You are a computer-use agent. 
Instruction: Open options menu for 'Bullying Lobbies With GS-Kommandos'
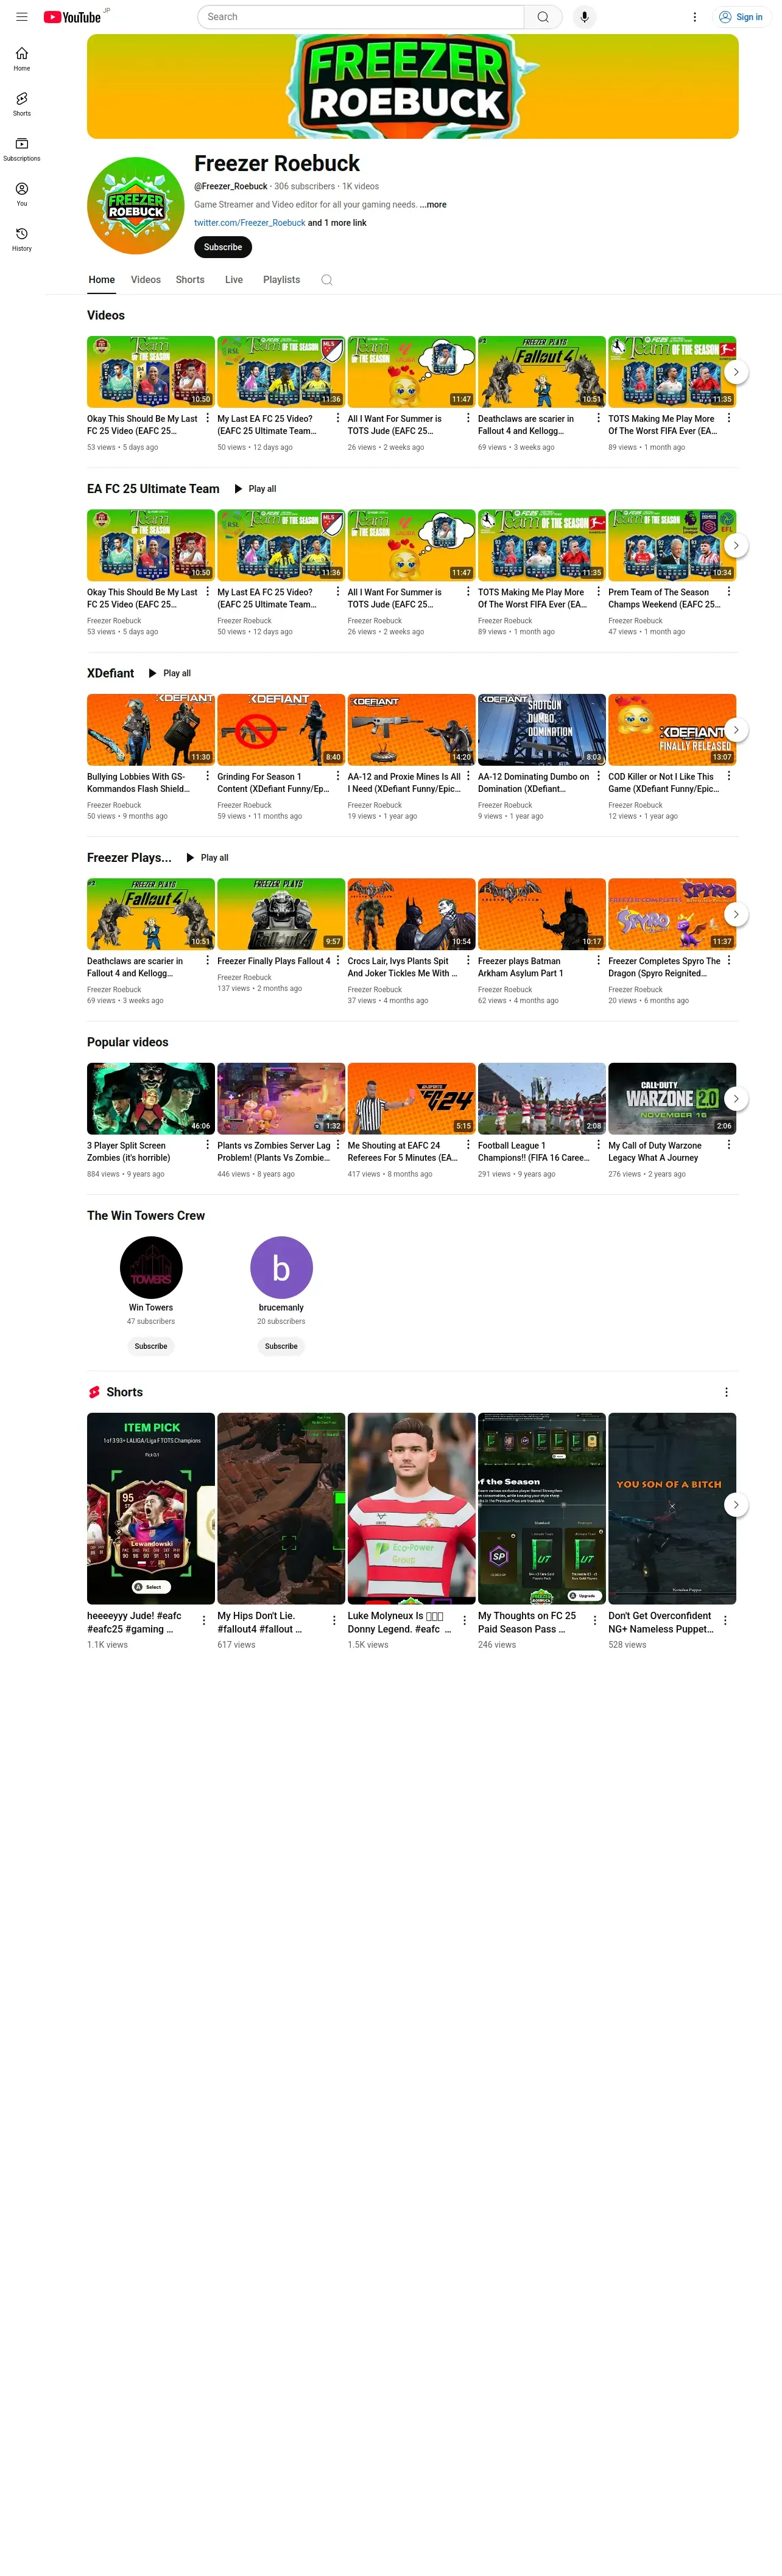point(208,775)
